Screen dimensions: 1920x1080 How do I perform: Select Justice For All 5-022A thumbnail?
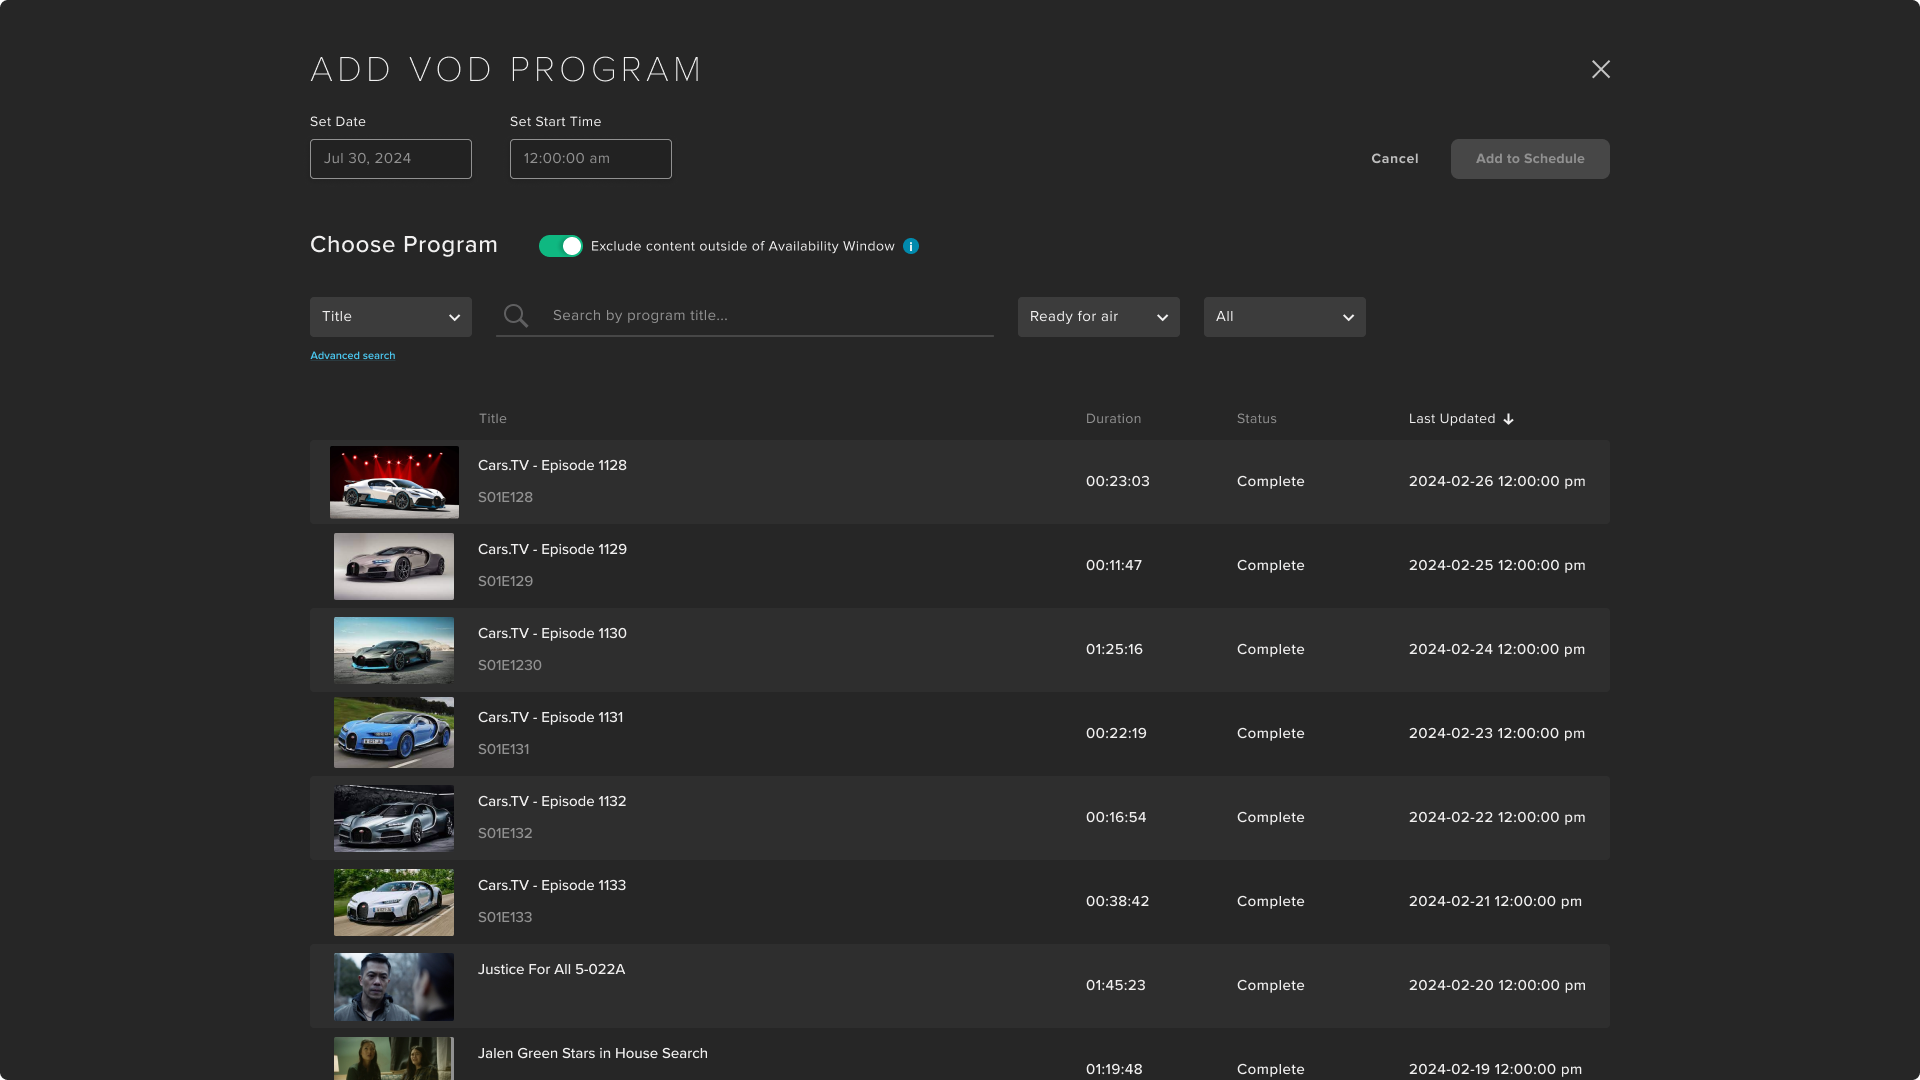(394, 986)
